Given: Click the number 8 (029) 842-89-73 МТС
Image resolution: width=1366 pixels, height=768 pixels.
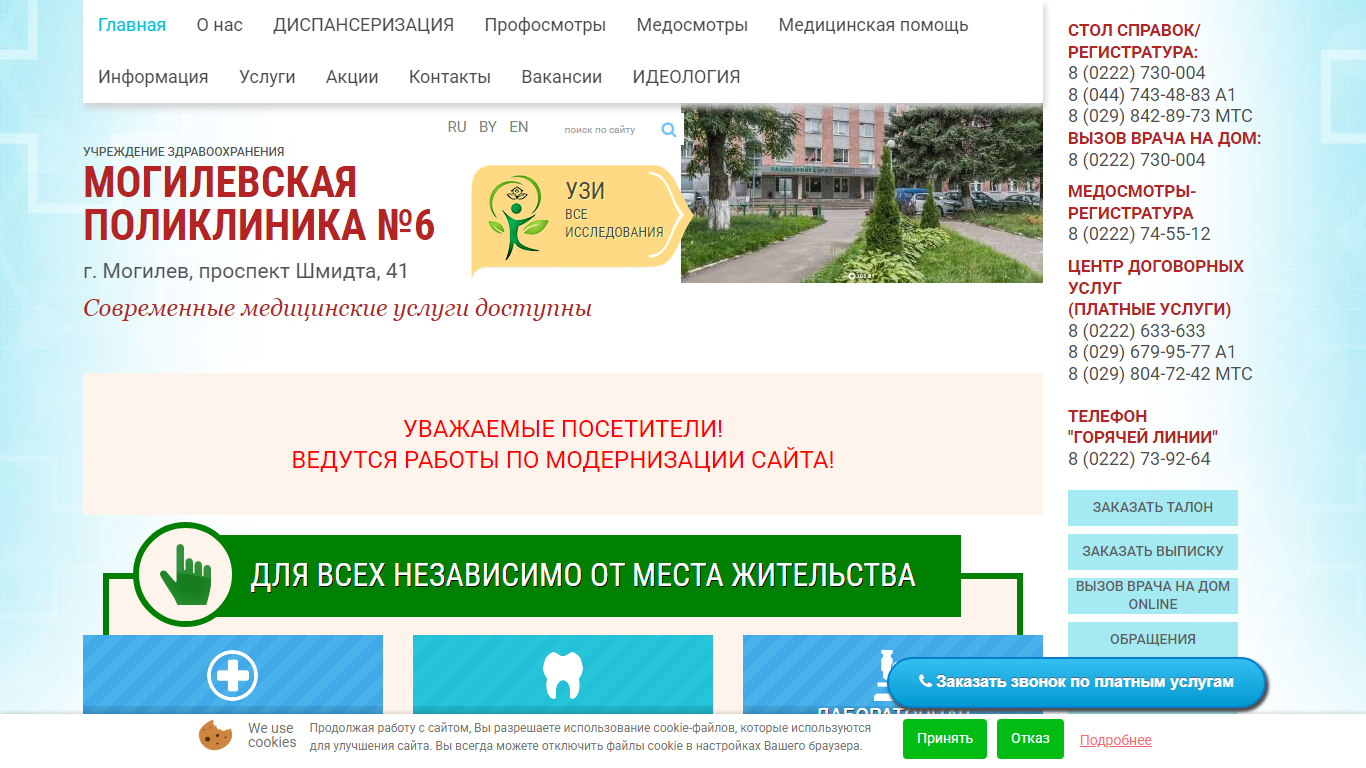Looking at the screenshot, I should (1160, 116).
